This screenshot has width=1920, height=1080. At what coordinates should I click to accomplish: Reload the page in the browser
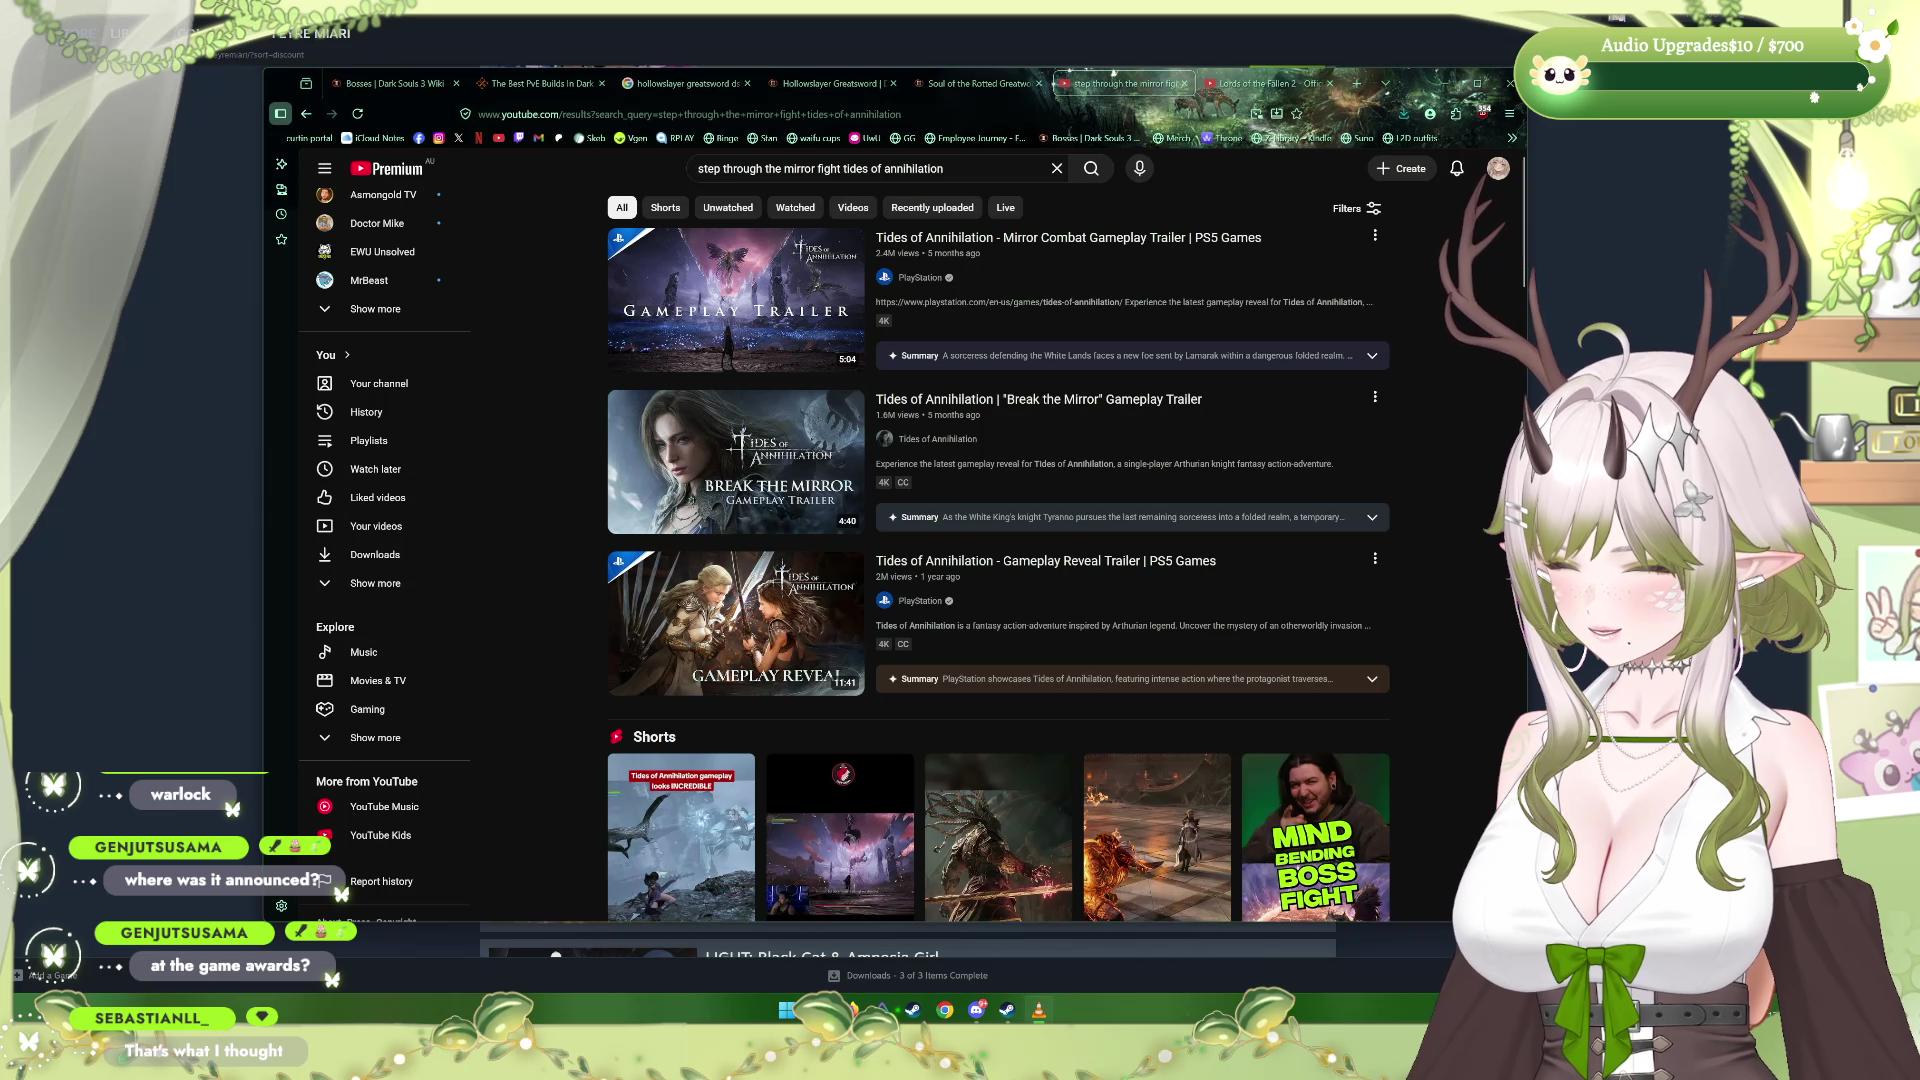coord(357,114)
